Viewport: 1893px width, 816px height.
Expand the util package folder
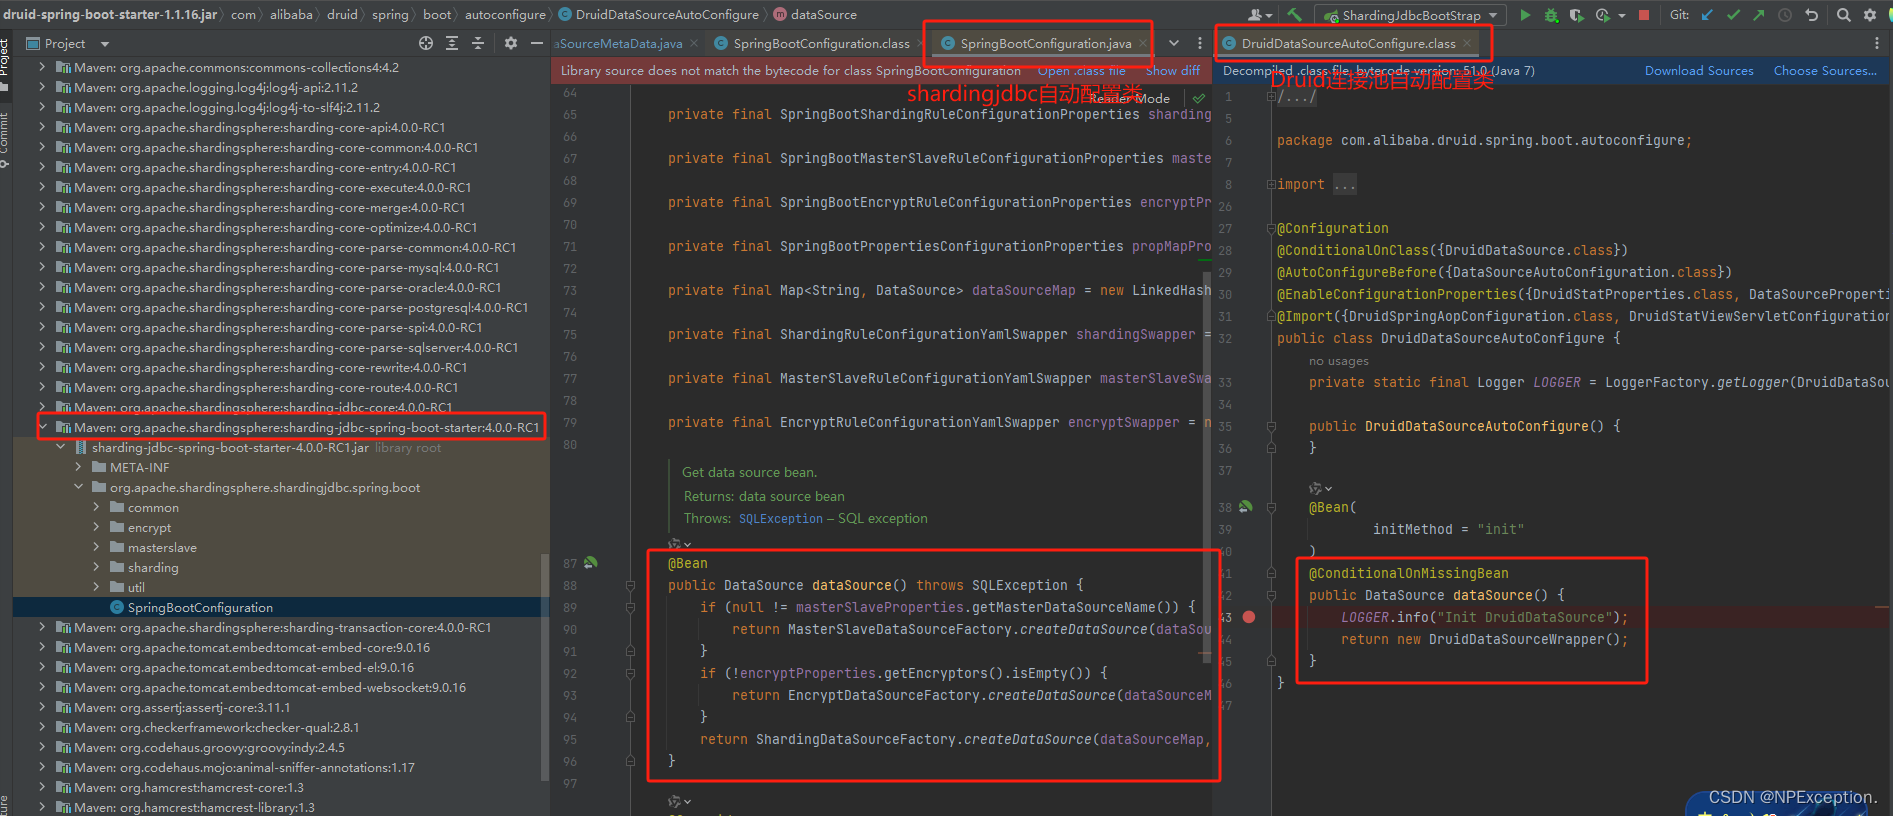(96, 587)
